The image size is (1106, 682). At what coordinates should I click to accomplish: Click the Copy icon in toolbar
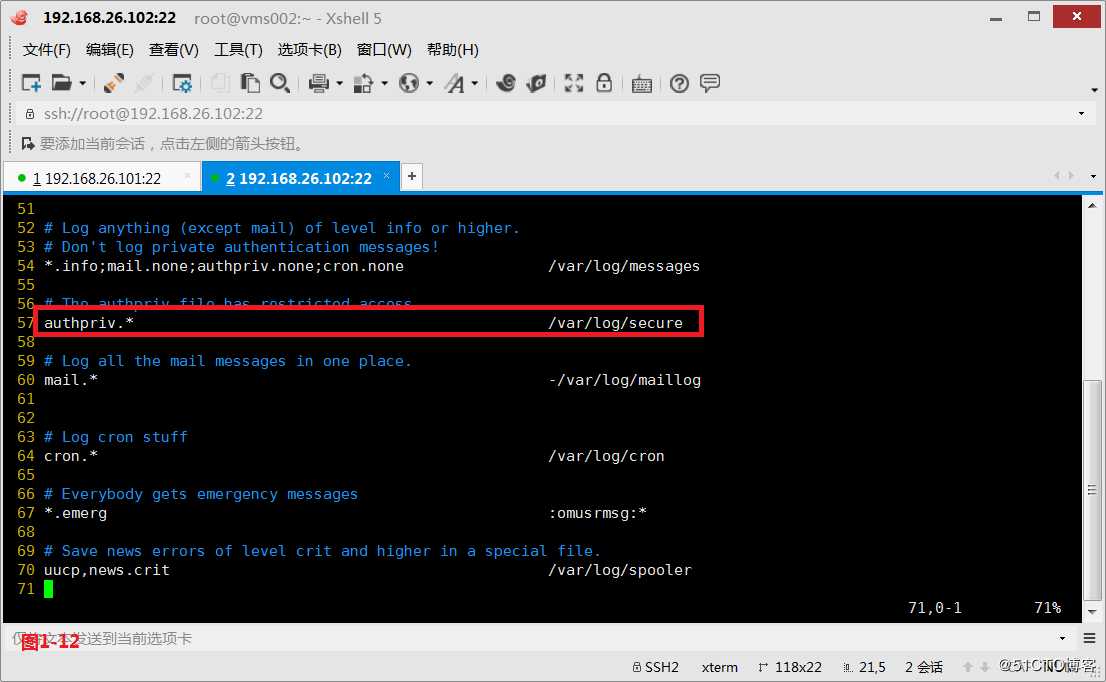pos(220,83)
